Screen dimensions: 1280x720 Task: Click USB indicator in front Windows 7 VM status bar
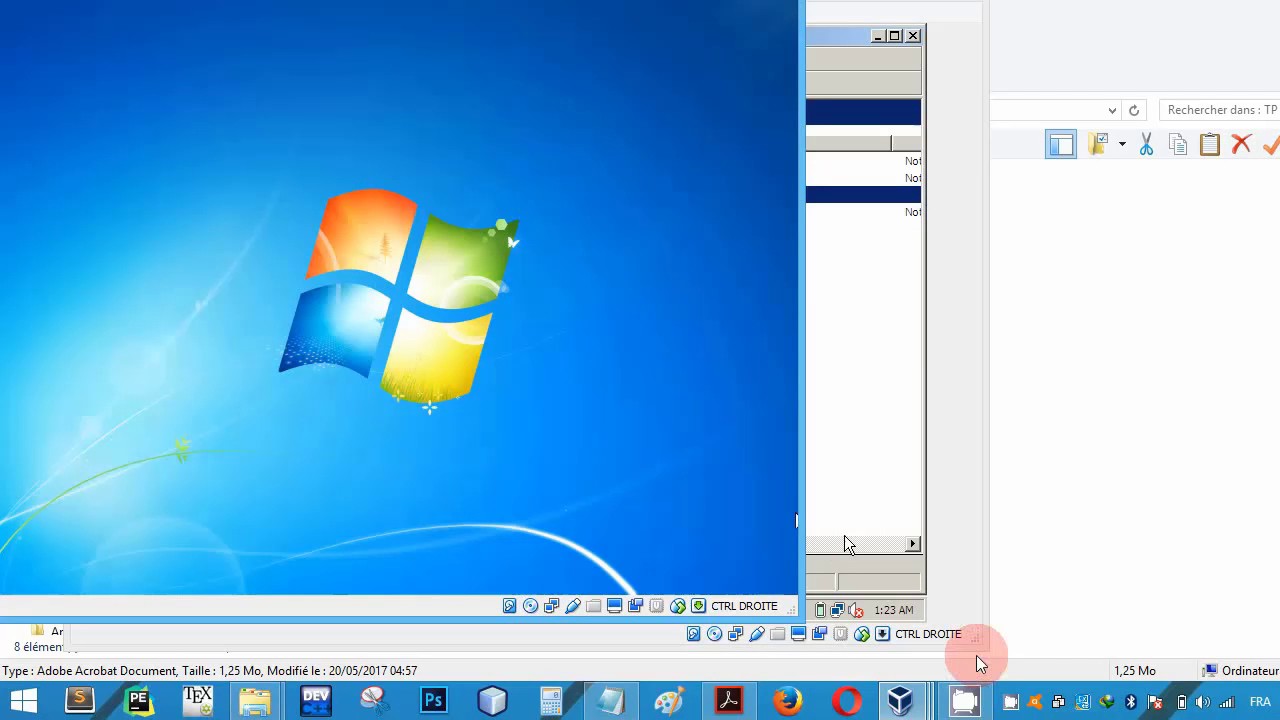573,606
